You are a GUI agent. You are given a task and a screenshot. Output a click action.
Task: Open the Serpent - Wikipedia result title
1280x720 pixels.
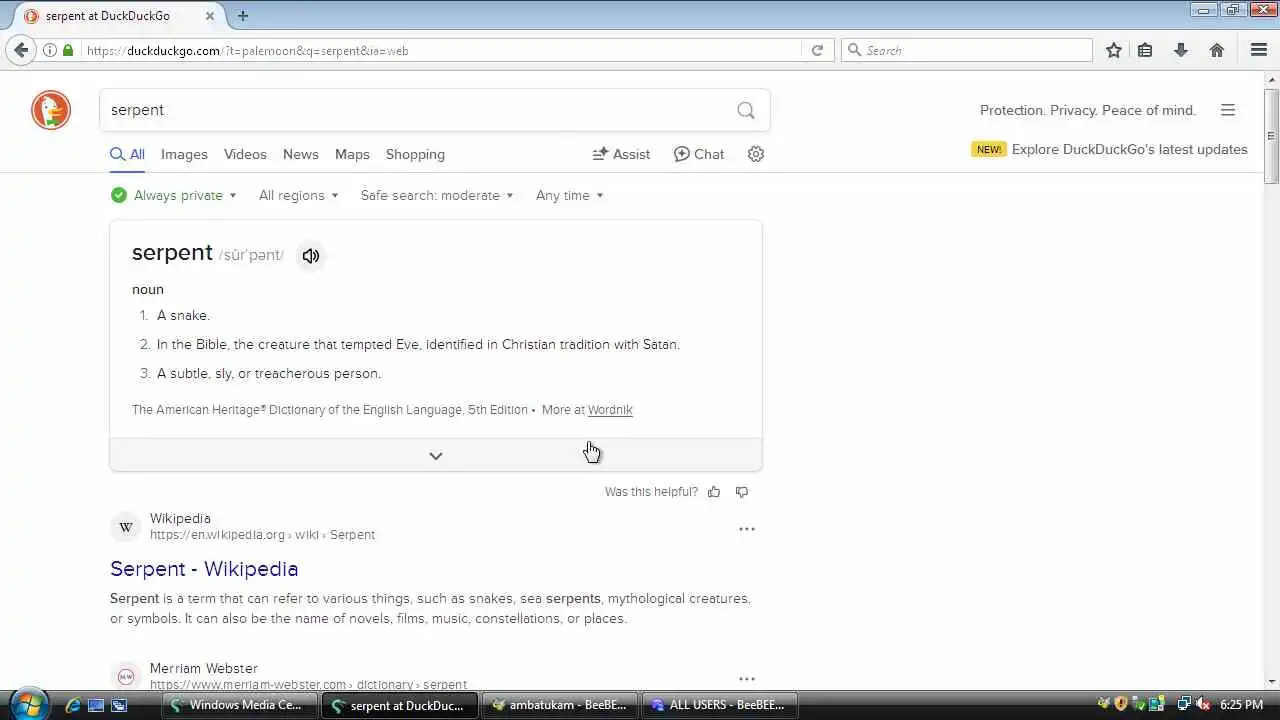point(204,568)
